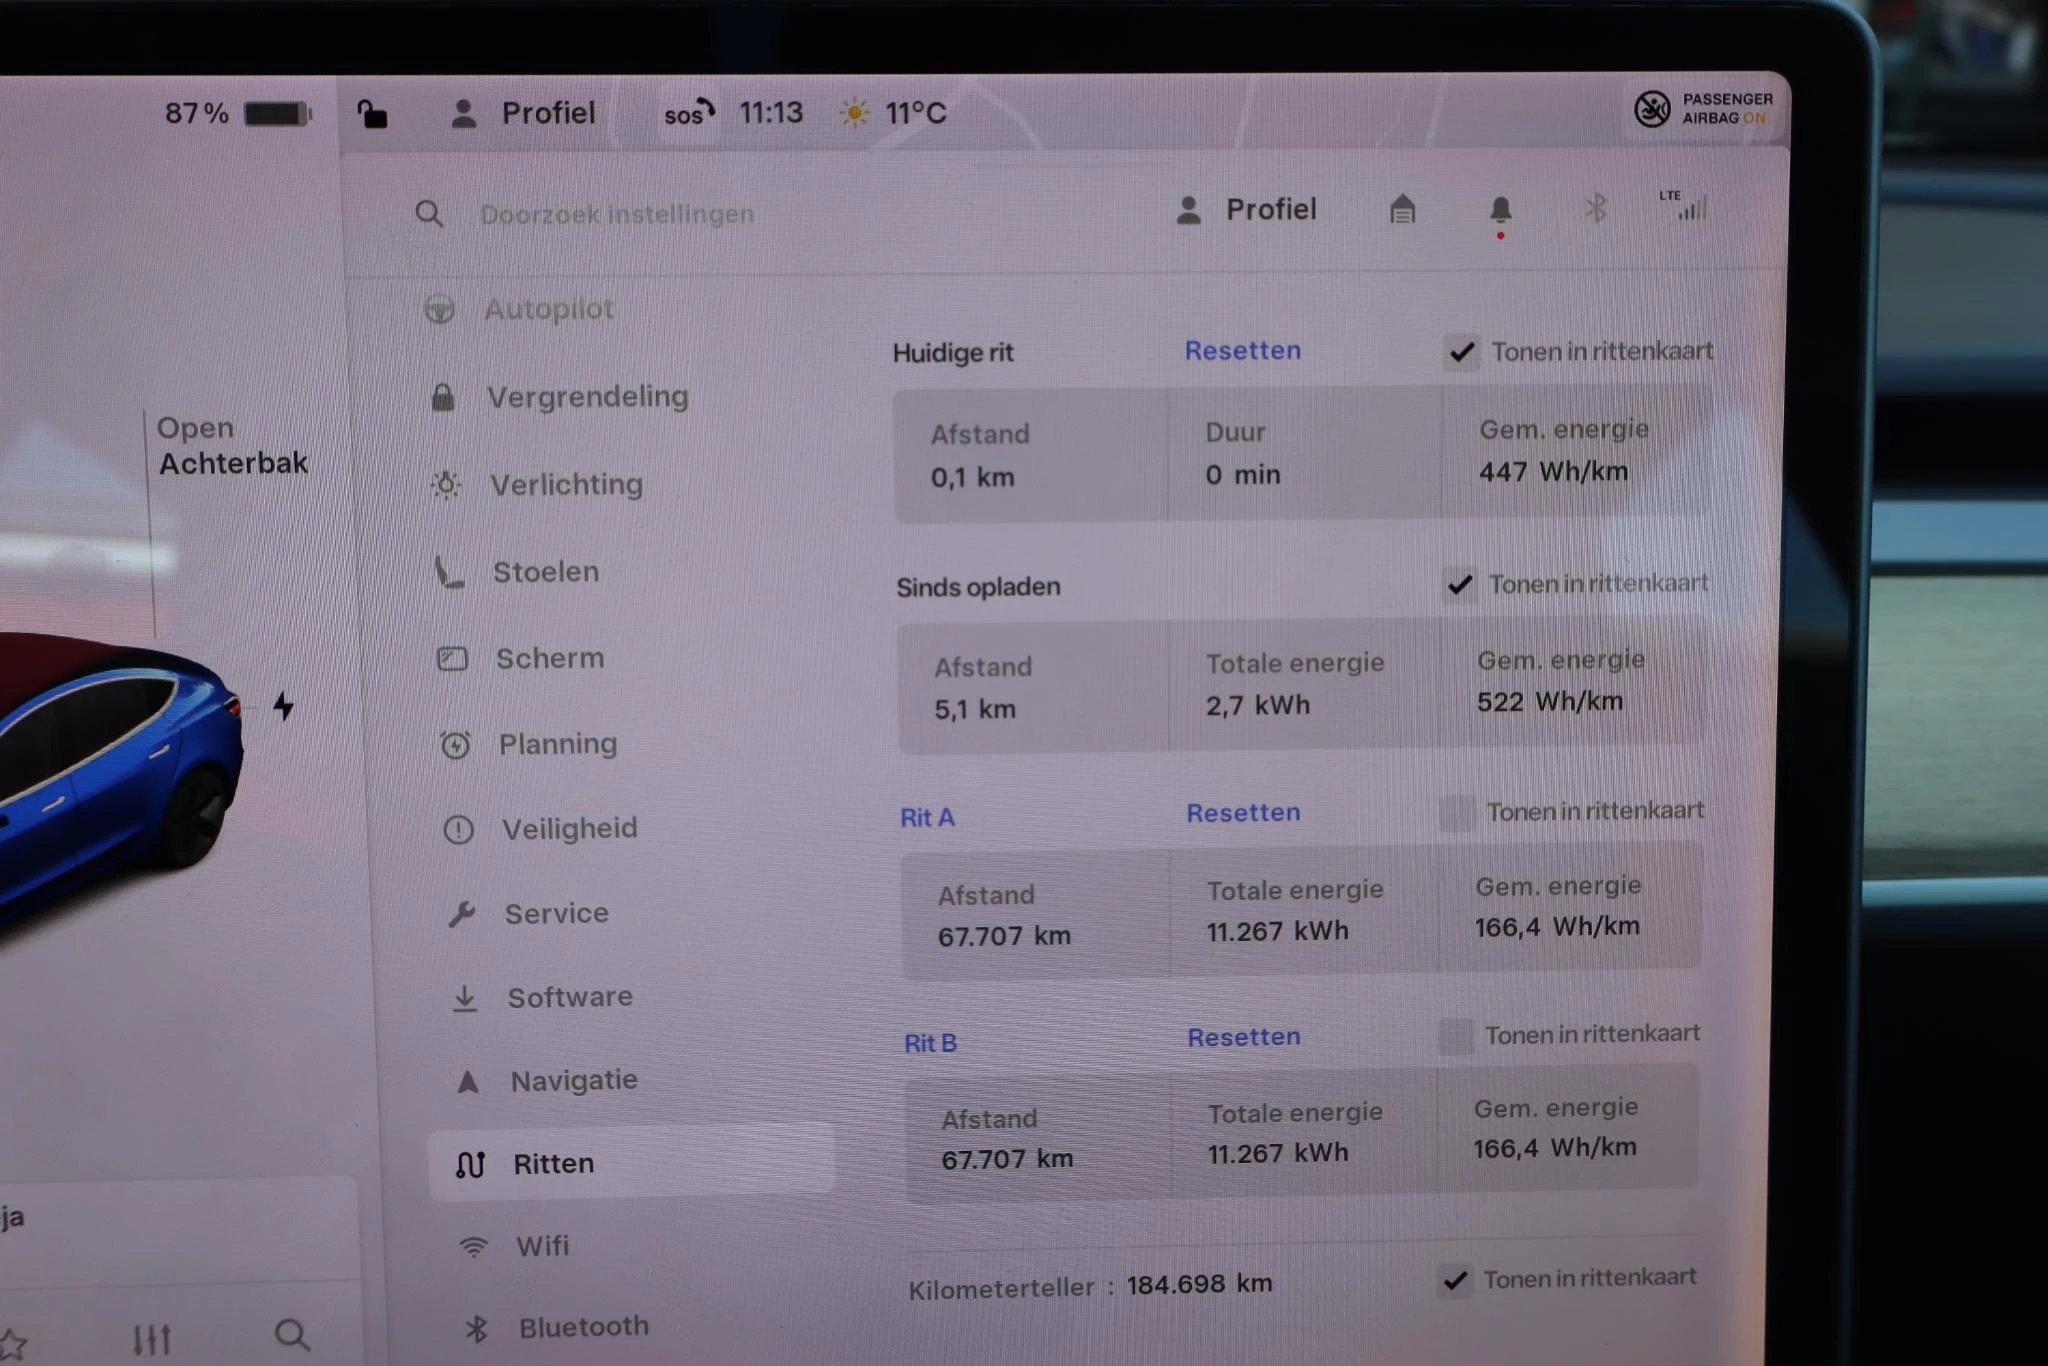Reset the Huidige rit trip data

coord(1242,350)
